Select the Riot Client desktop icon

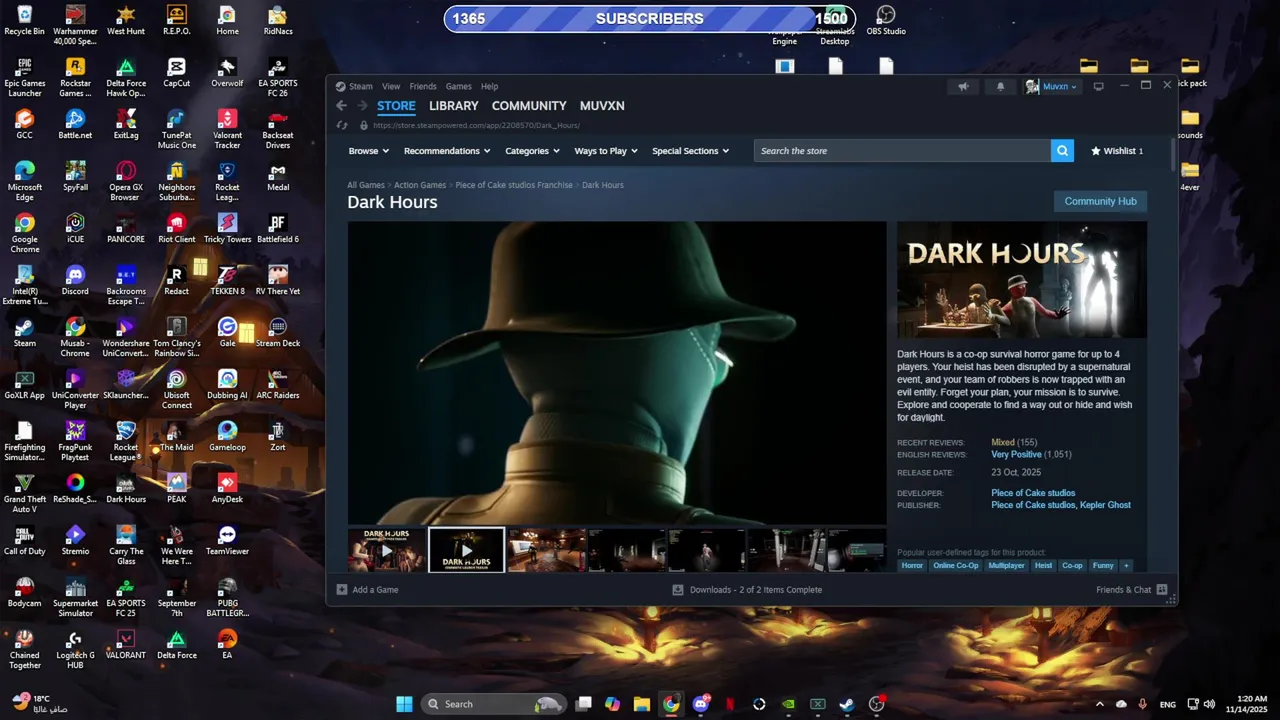coord(176,228)
